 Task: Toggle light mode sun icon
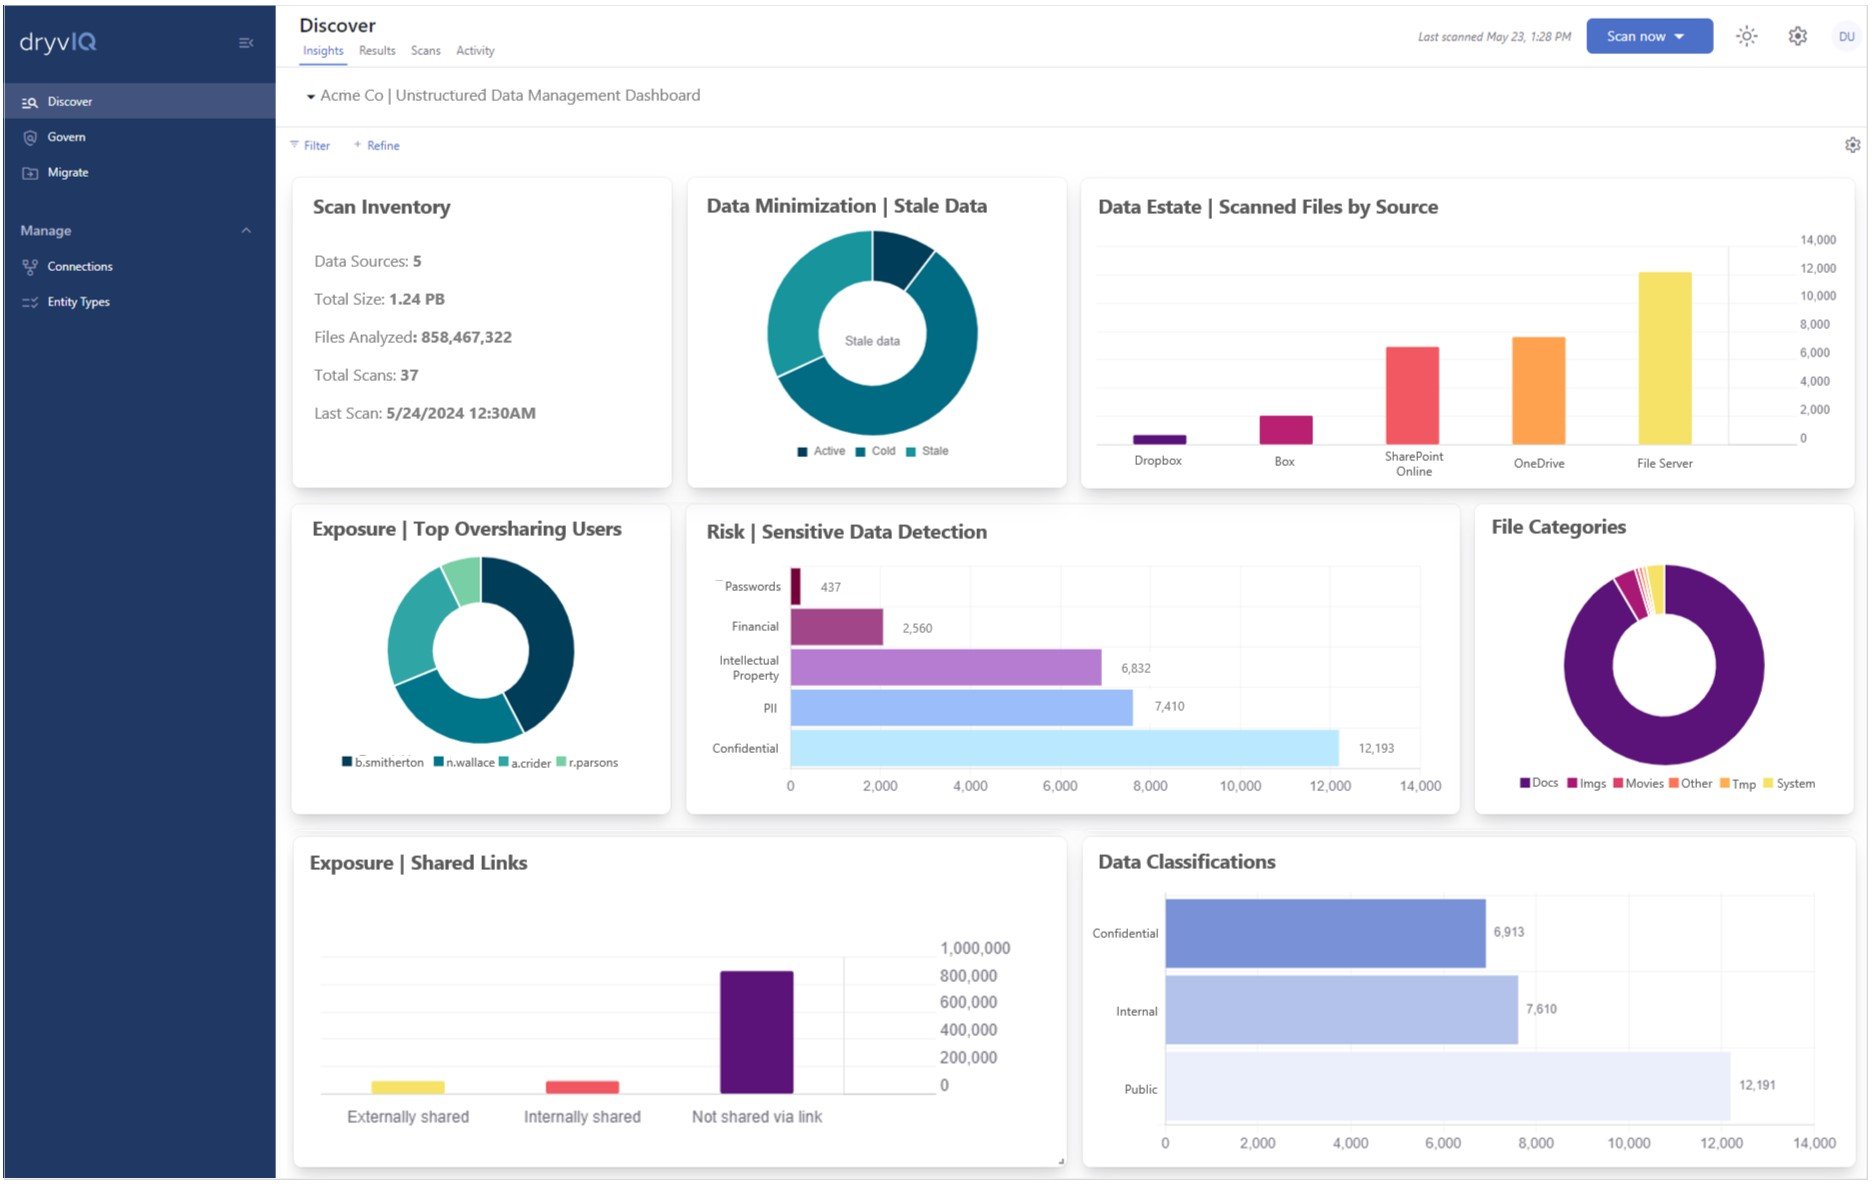pos(1746,36)
